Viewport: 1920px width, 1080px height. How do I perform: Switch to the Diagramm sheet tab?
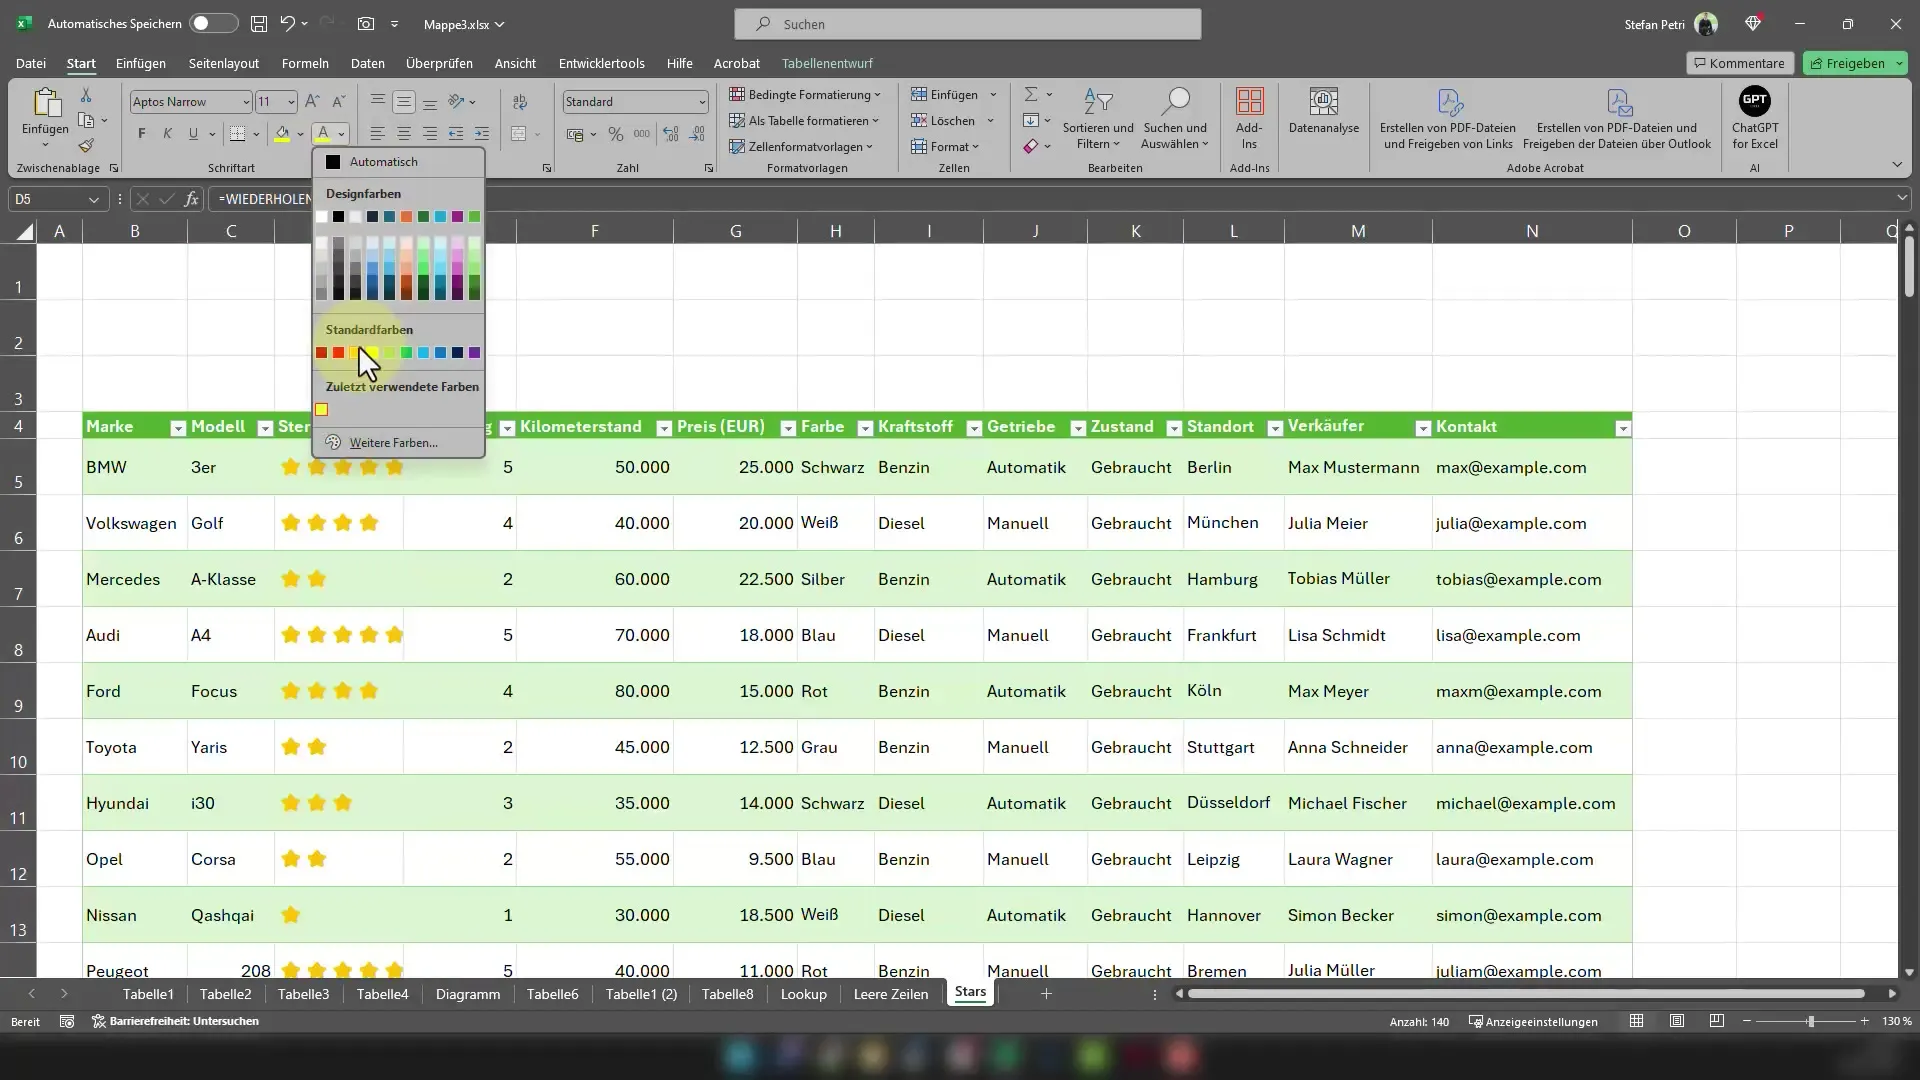tap(468, 992)
